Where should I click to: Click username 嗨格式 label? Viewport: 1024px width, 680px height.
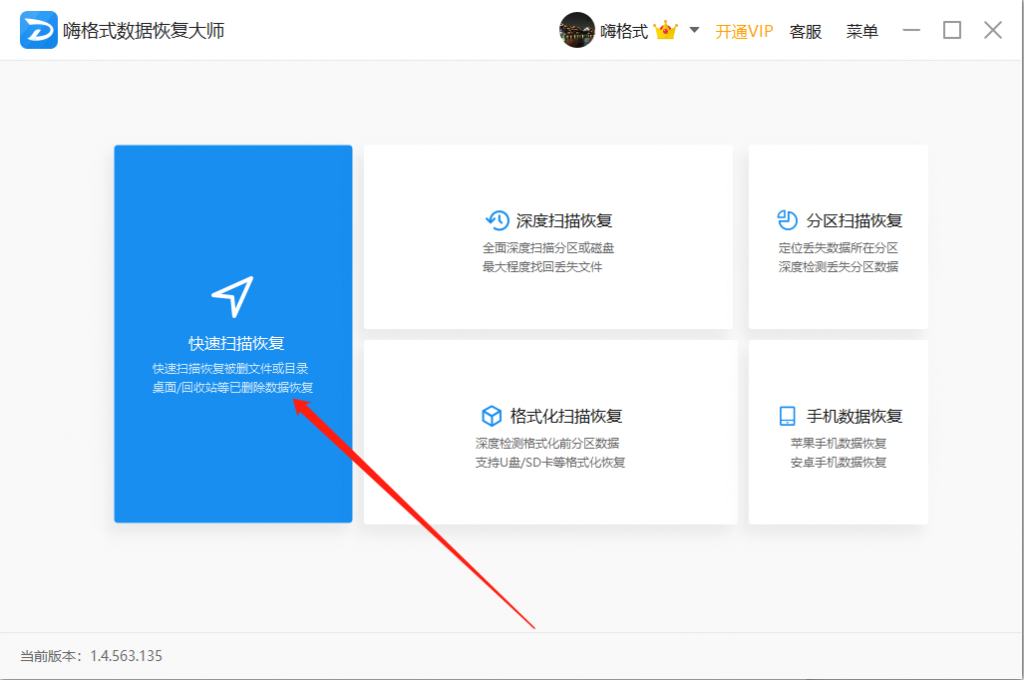click(x=624, y=31)
